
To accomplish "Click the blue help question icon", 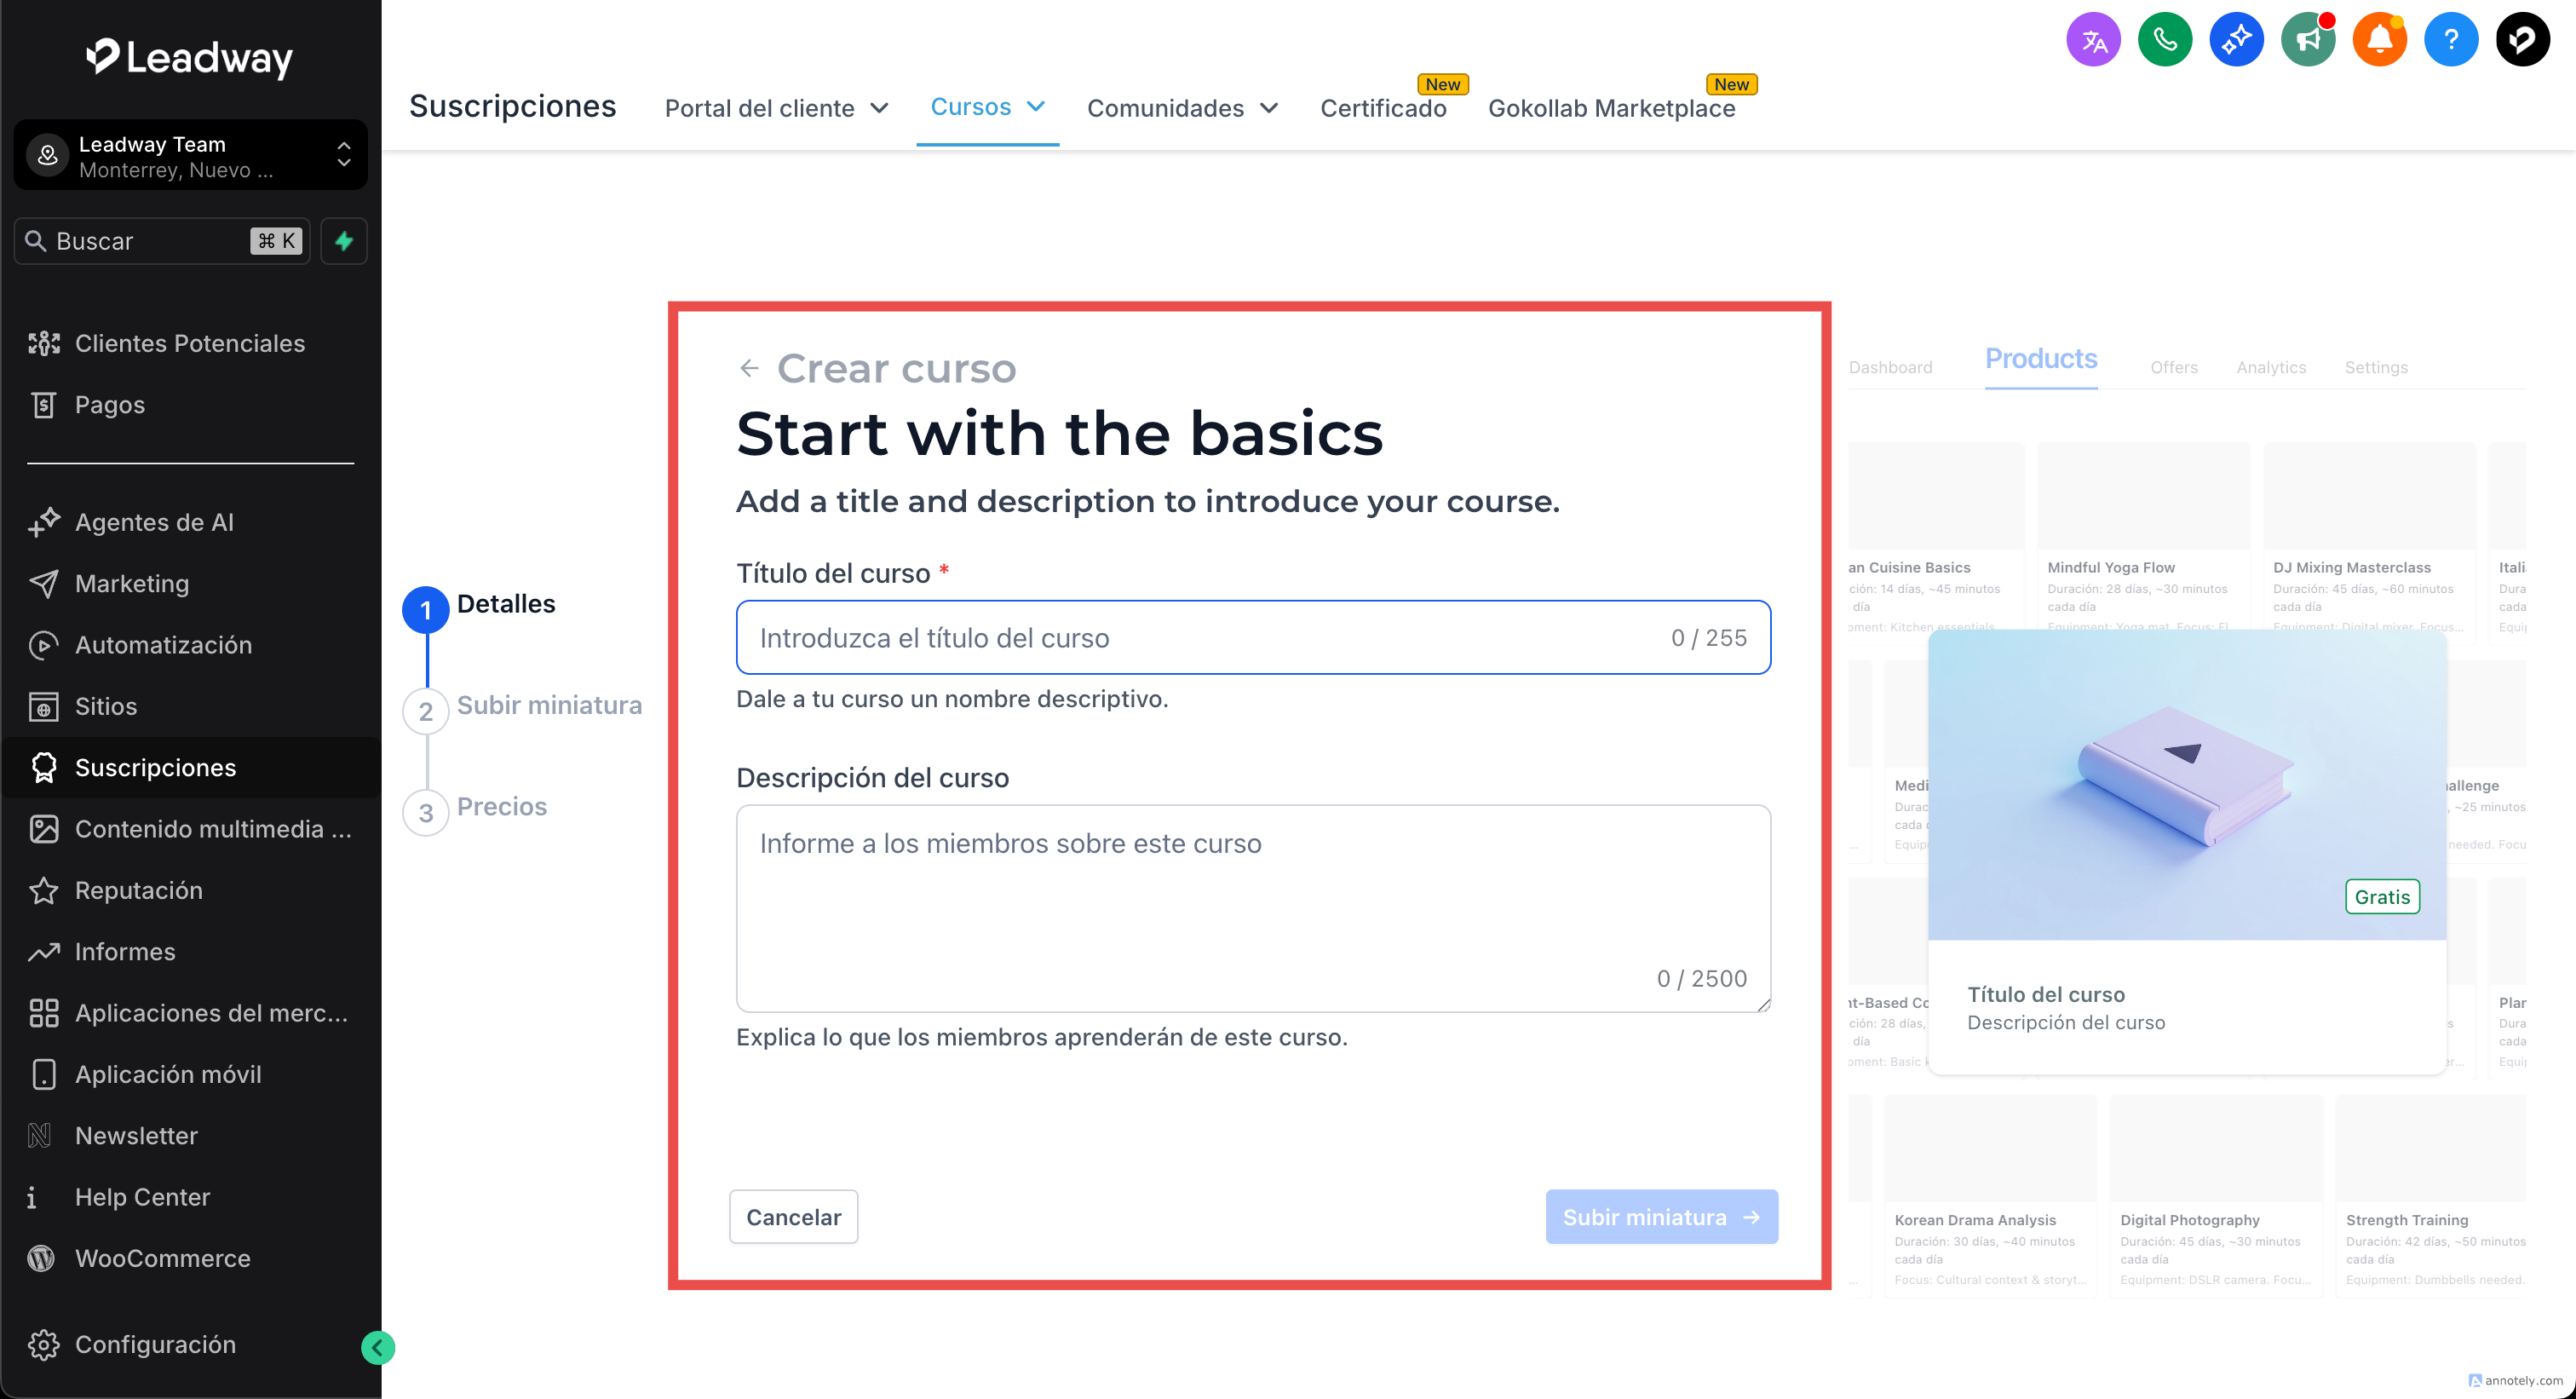I will click(x=2450, y=40).
